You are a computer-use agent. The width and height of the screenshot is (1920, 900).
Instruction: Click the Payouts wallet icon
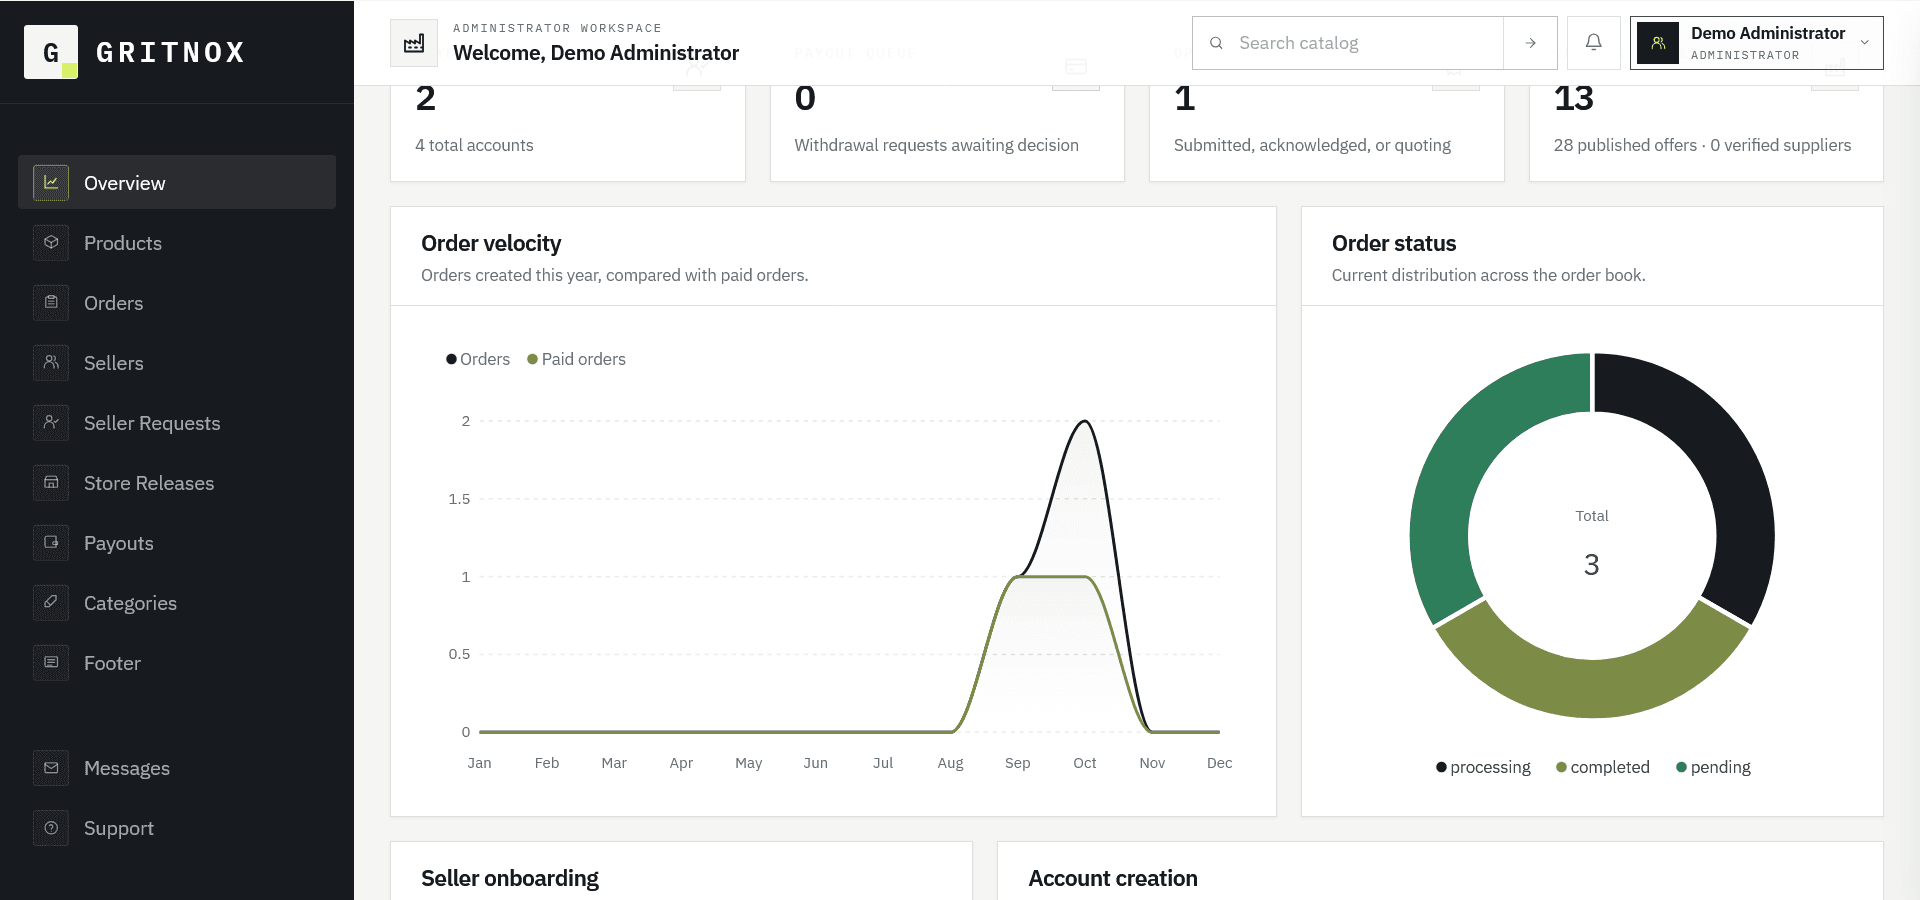click(51, 543)
